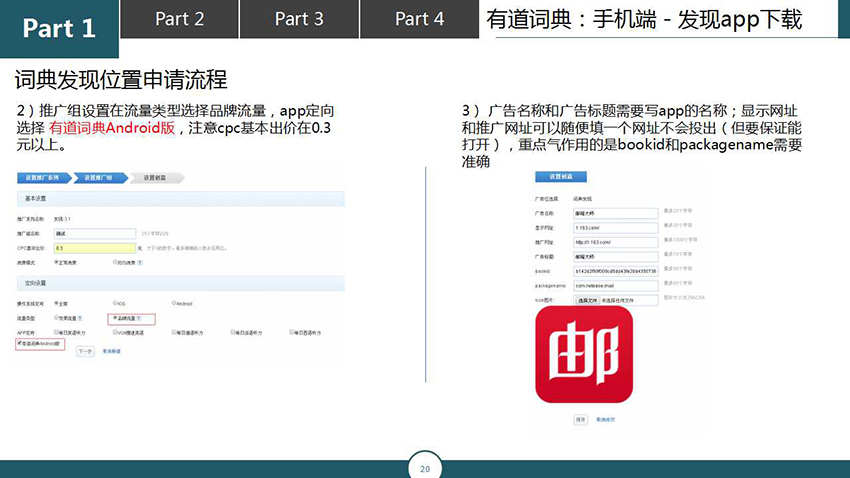
Task: Select the first radio button below the CPC field
Action: coord(56,262)
